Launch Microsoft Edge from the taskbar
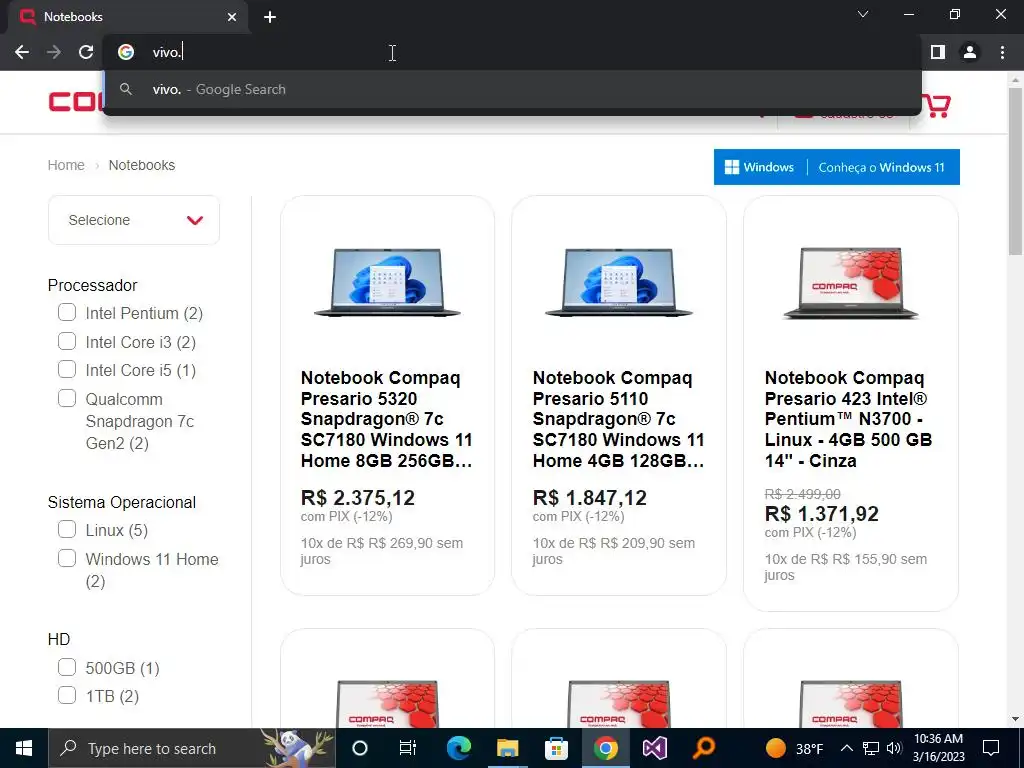 [458, 748]
